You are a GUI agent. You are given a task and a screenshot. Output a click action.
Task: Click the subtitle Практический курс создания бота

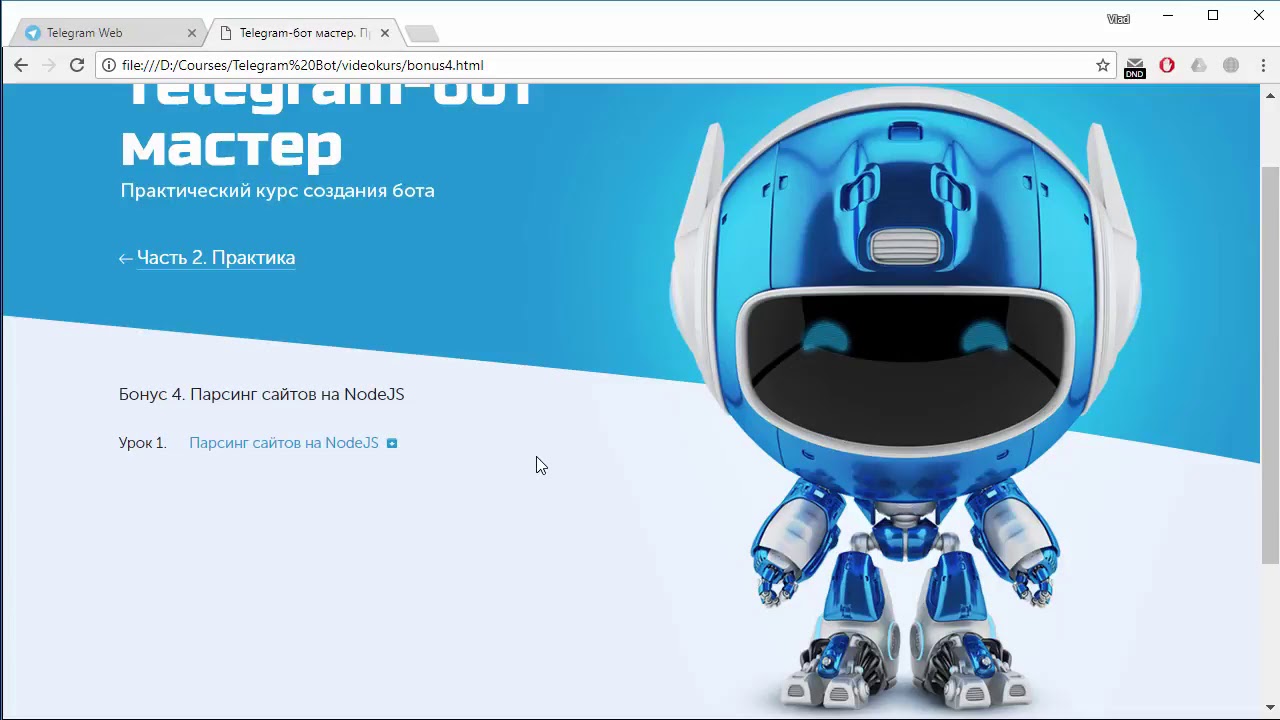[278, 191]
